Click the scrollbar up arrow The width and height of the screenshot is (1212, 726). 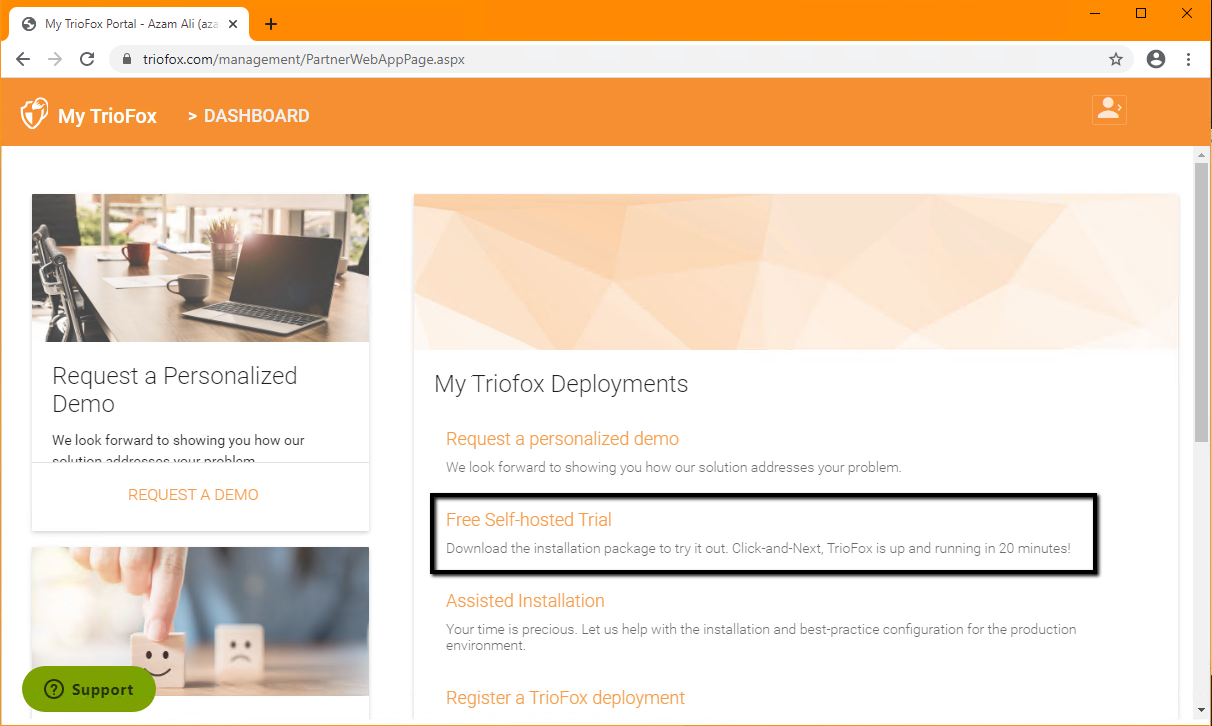tap(1202, 153)
